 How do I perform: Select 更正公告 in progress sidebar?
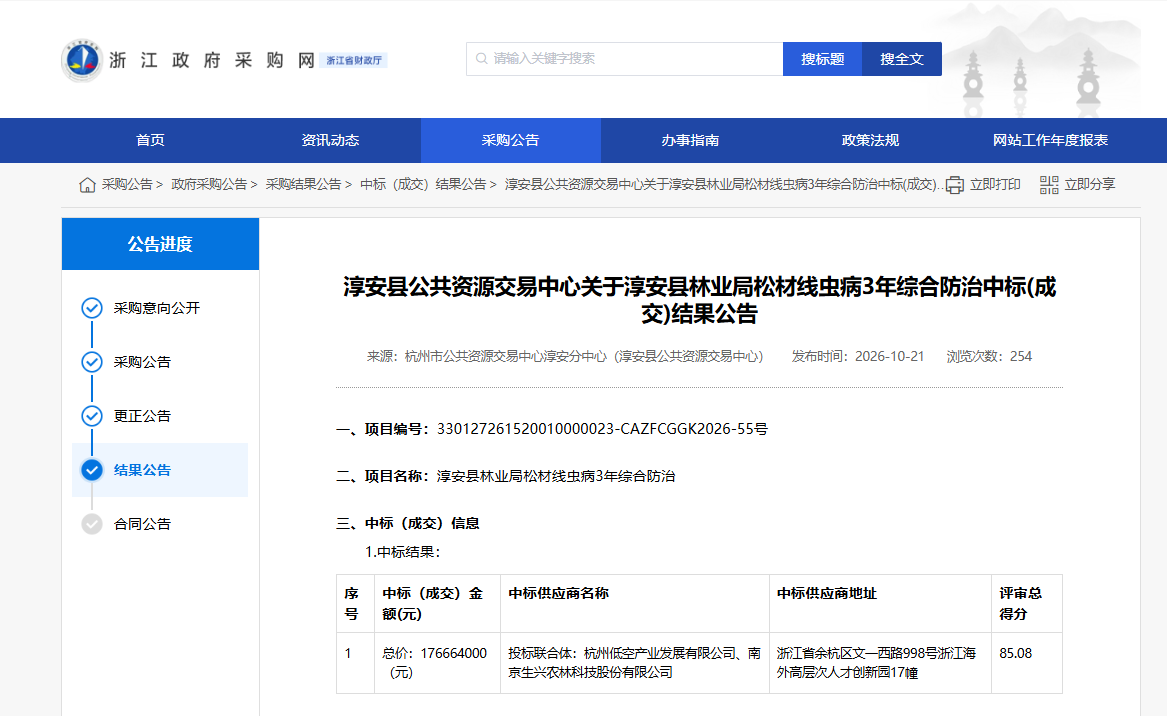tap(142, 416)
